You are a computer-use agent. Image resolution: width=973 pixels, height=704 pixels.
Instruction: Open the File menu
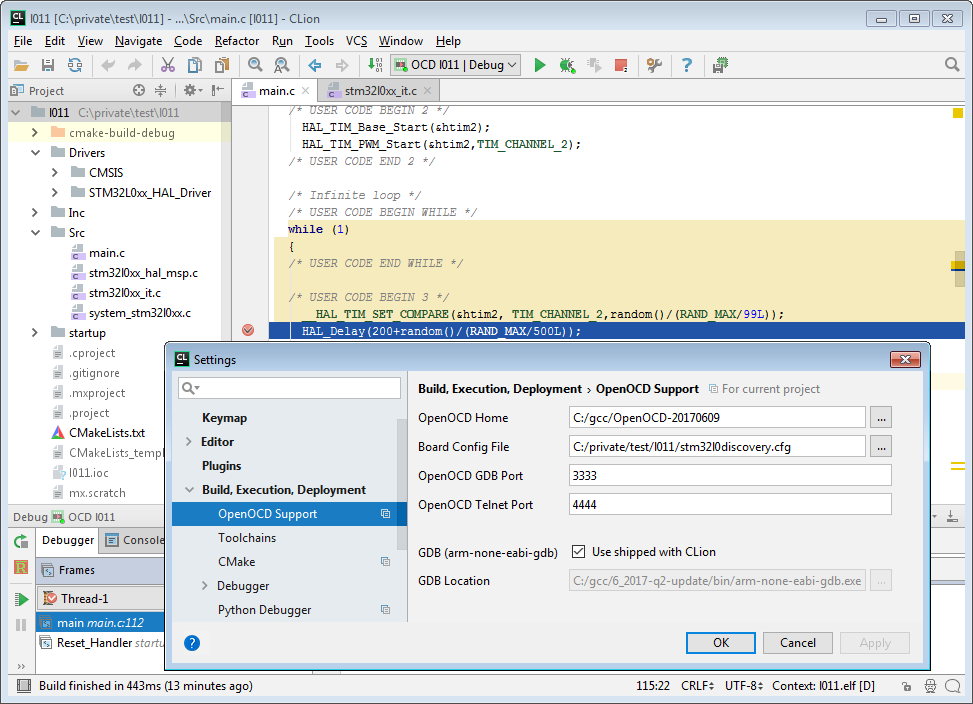point(23,41)
